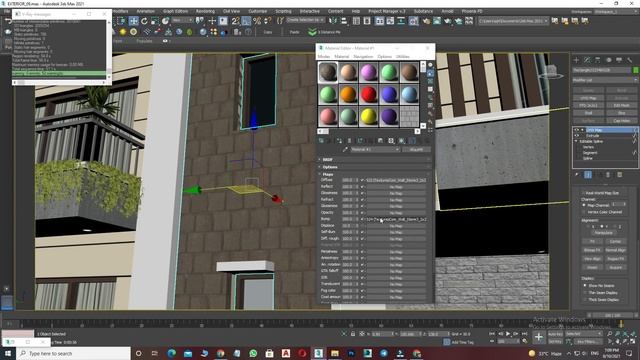Pin the modifier stack
640x360 pixels.
577,175
